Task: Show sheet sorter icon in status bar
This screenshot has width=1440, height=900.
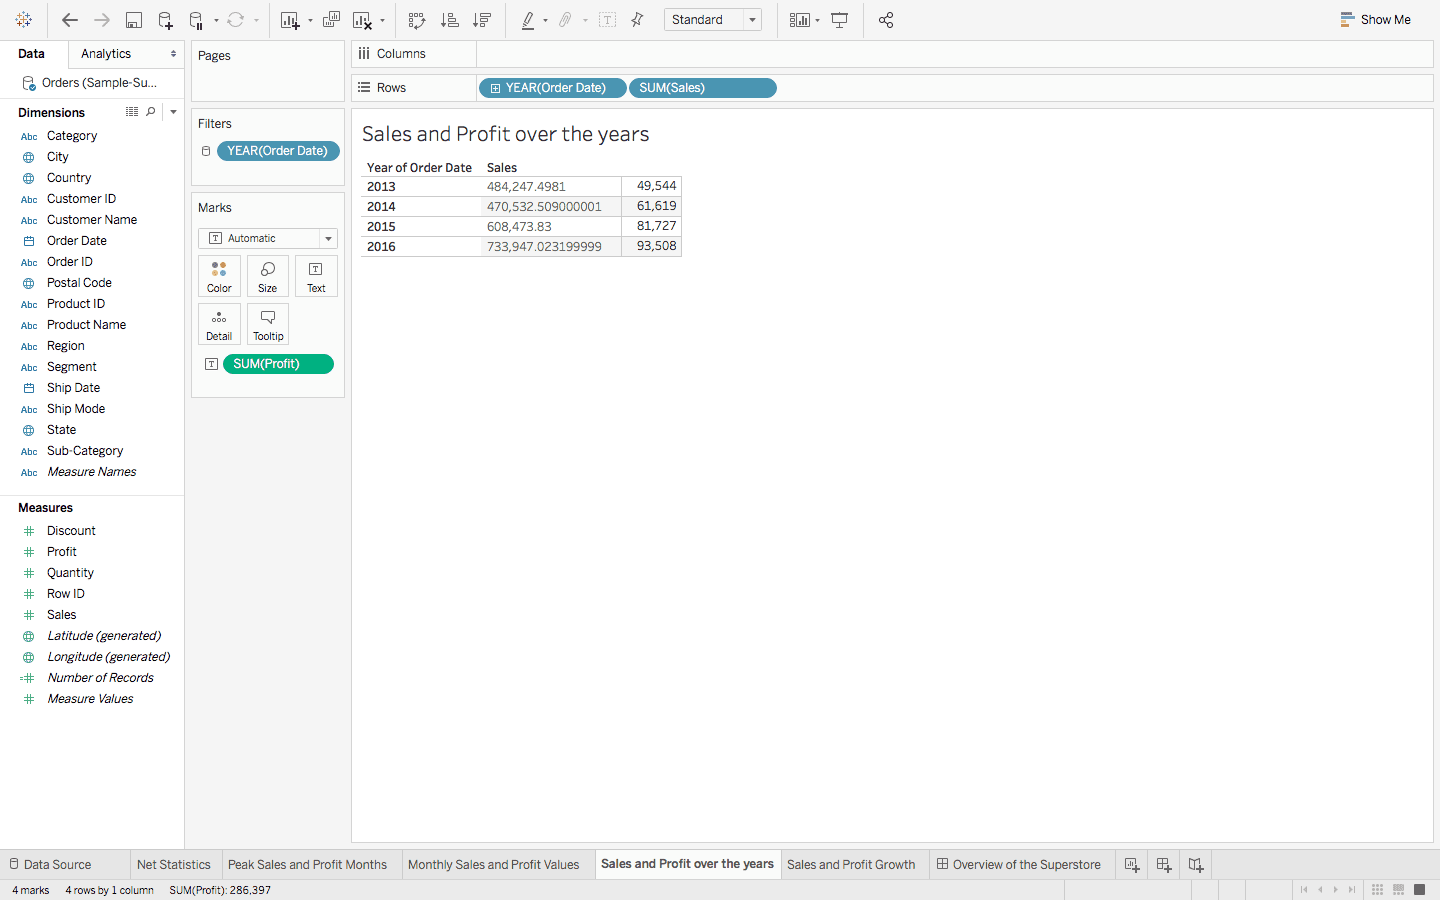Action: pyautogui.click(x=1377, y=890)
